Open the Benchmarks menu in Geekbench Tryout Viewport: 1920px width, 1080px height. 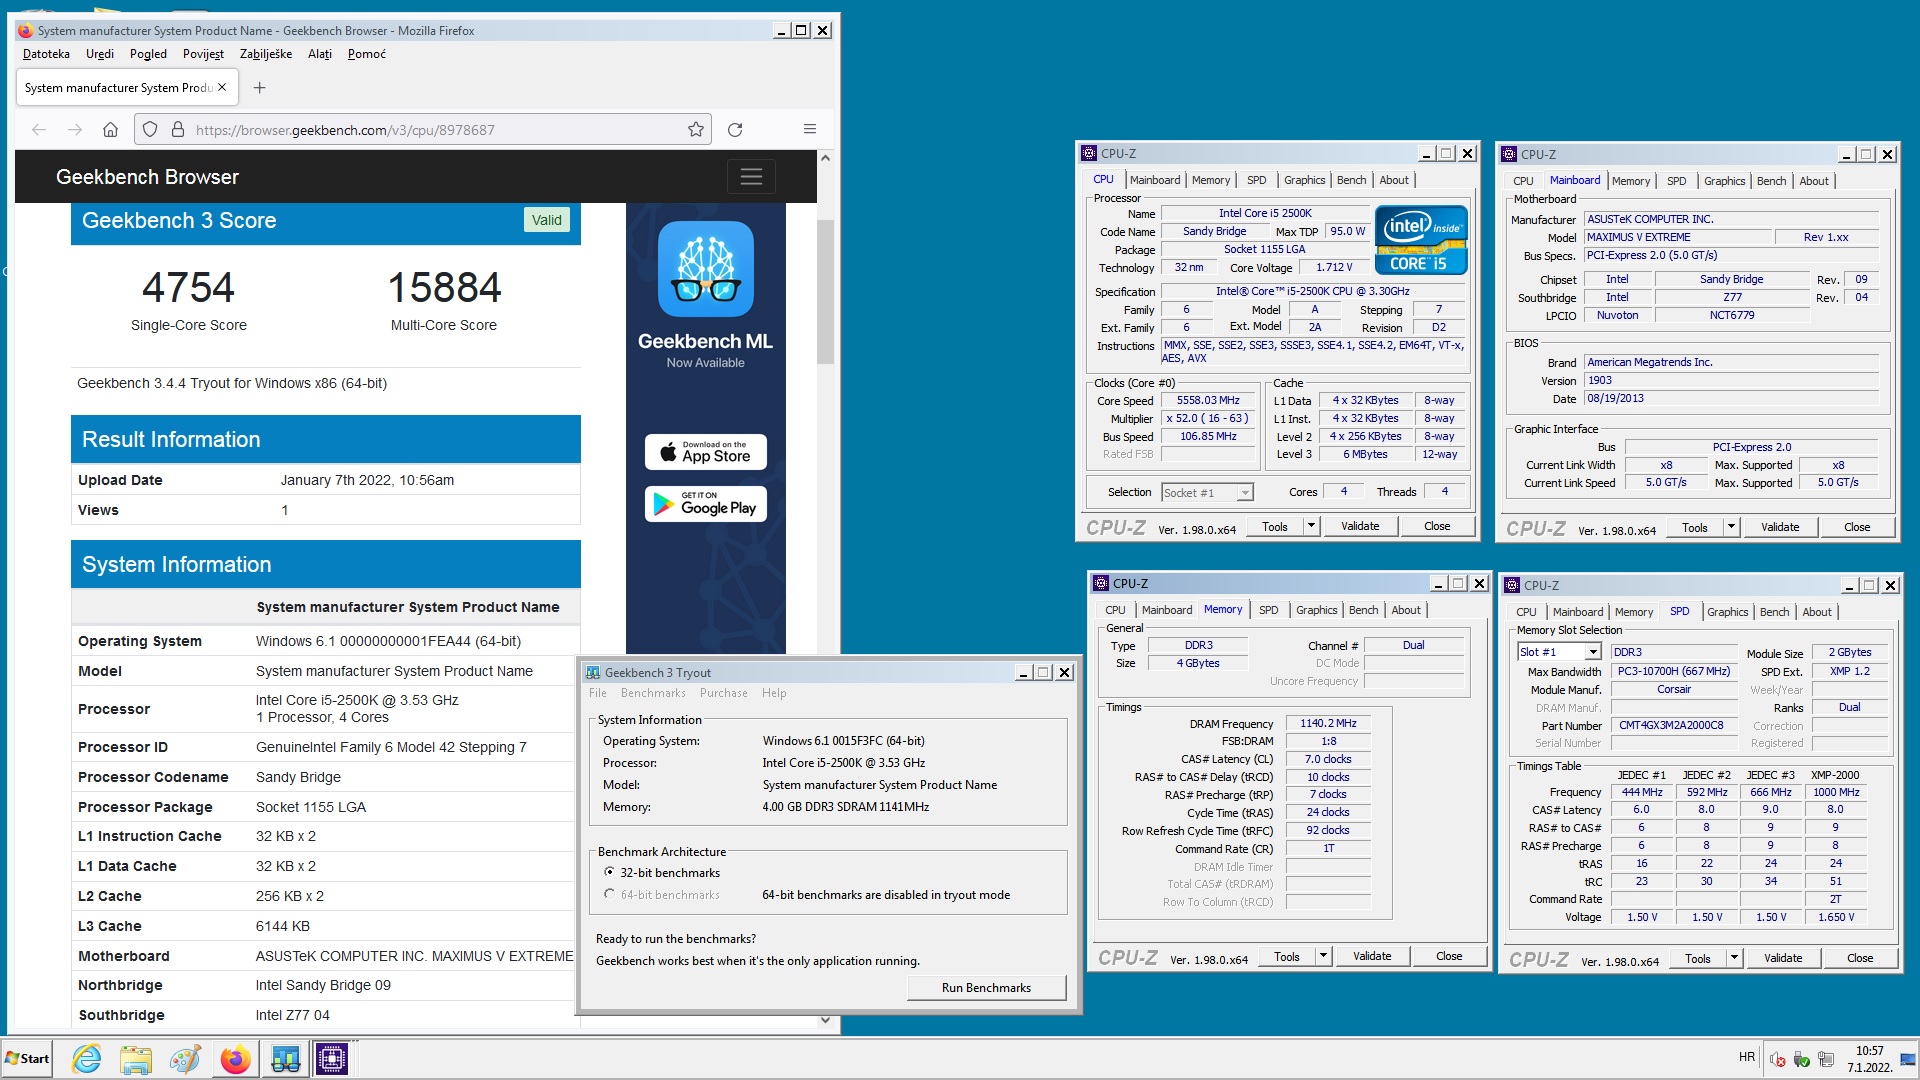pyautogui.click(x=653, y=693)
